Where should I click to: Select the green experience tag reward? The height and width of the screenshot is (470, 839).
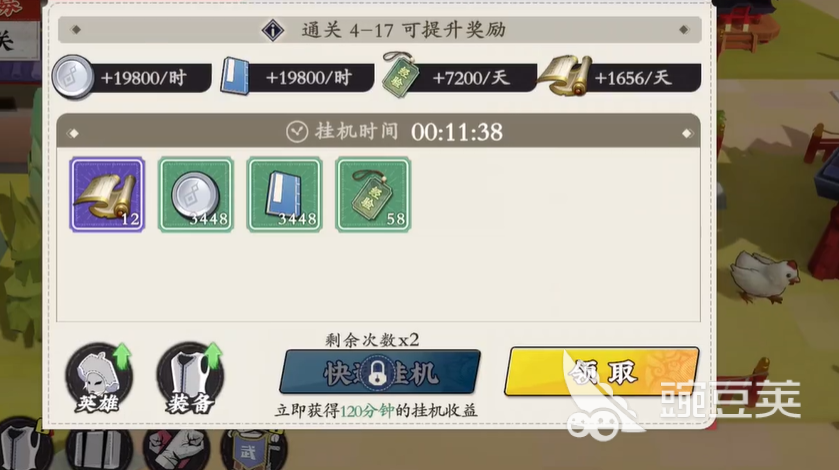[x=373, y=194]
